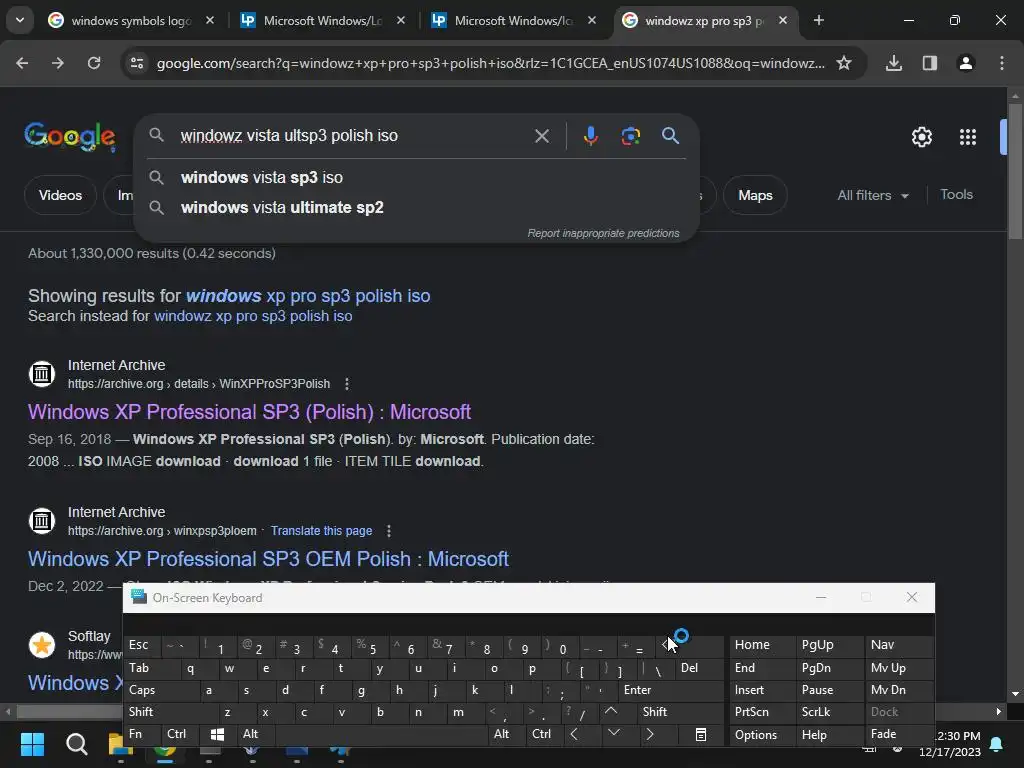Click 'windows xp pro sp3 polish iso' correction link
The width and height of the screenshot is (1024, 768).
tap(308, 296)
